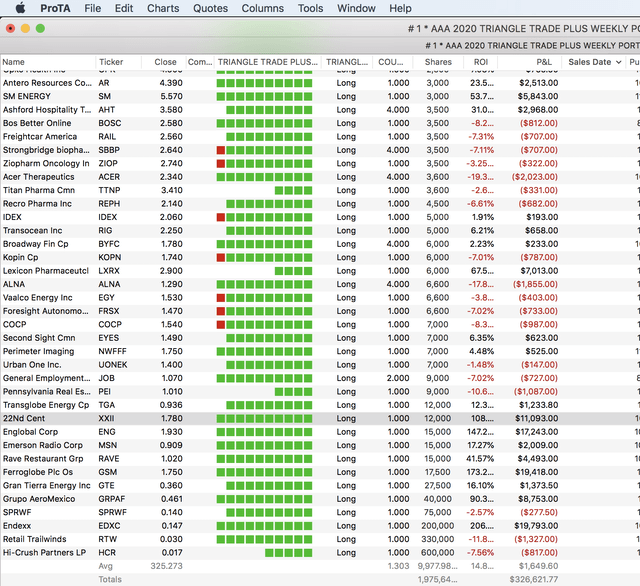Click the Totals P&L value $326,621.77

(x=533, y=579)
